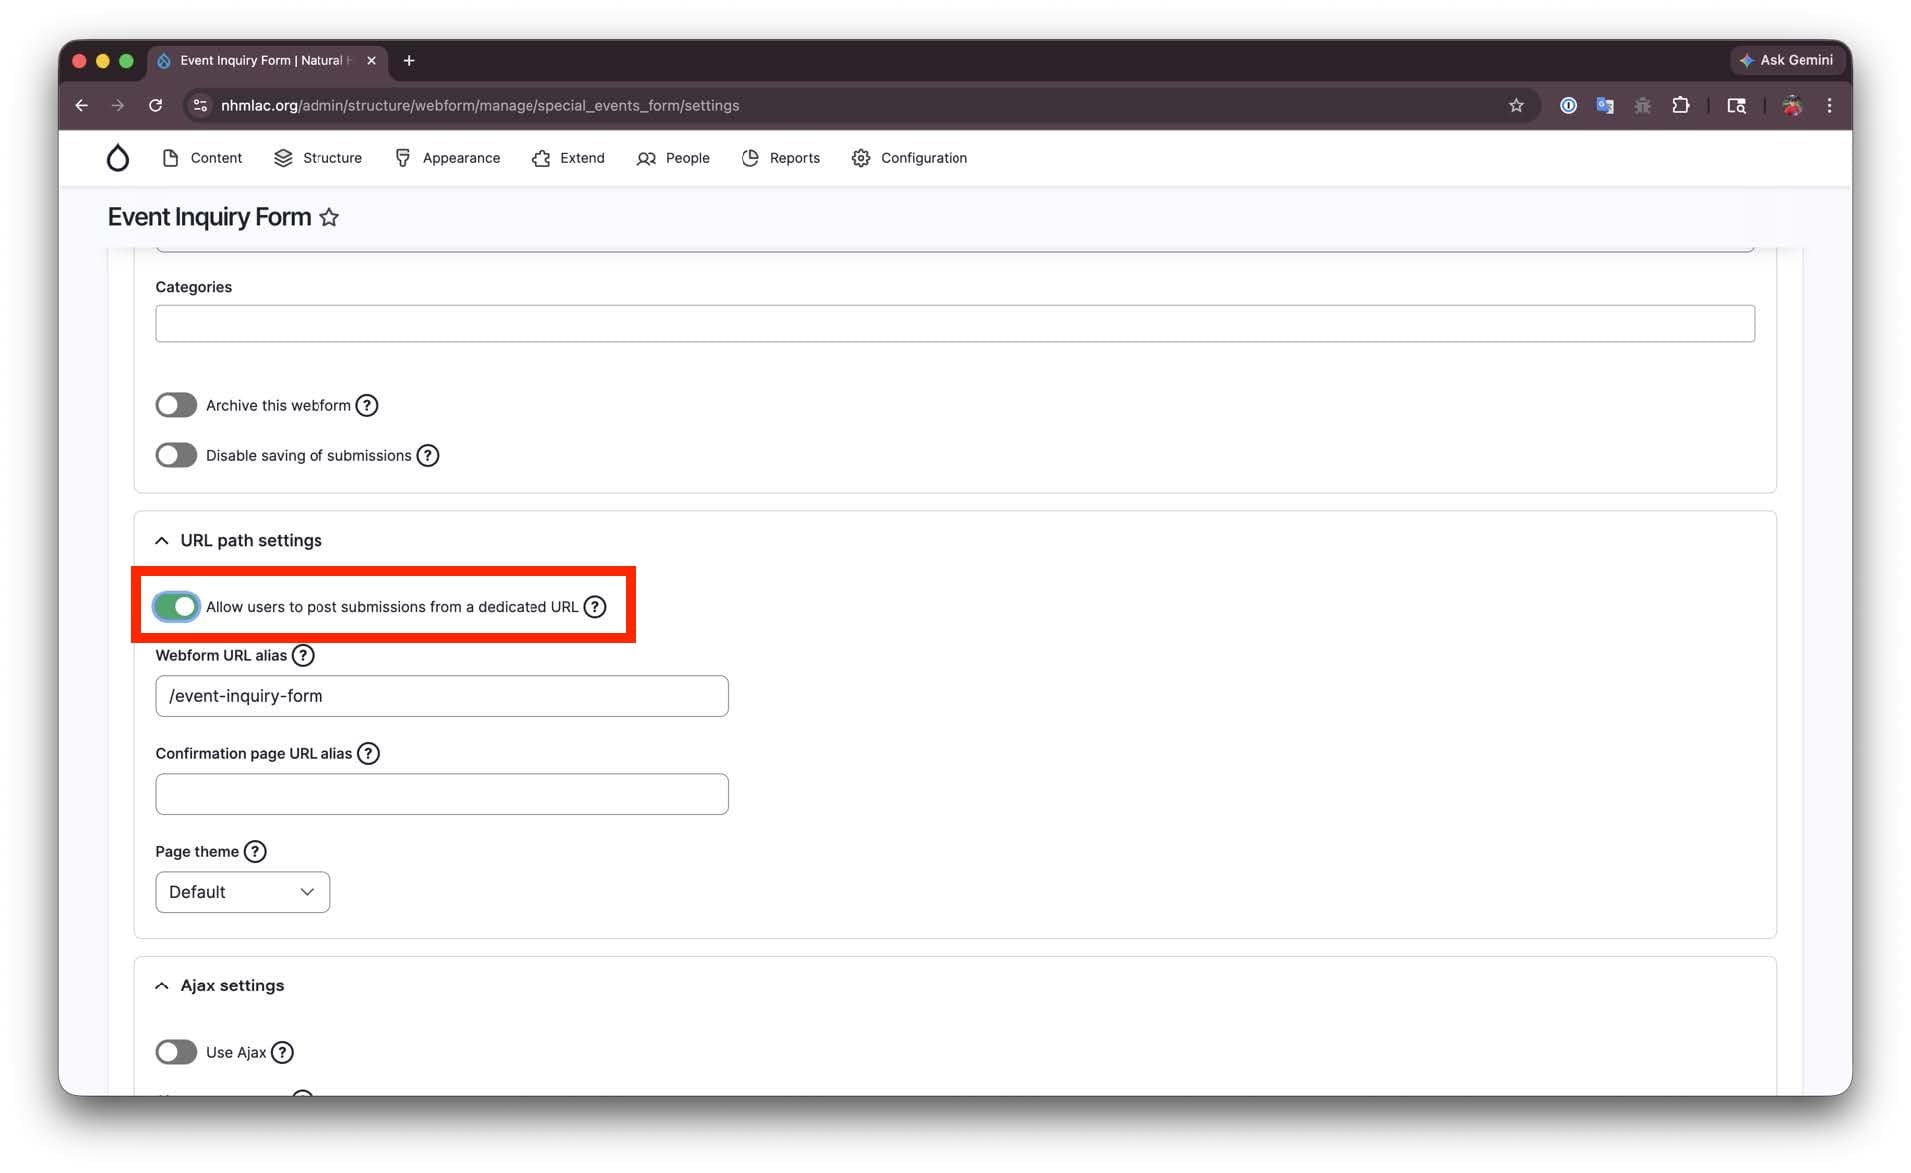Open the tab search icon in toolbar
Viewport: 1911px width, 1173px height.
tap(1737, 105)
